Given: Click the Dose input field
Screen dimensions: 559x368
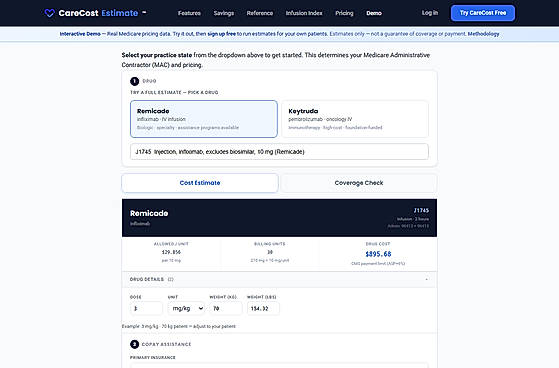Looking at the screenshot, I should 146,308.
